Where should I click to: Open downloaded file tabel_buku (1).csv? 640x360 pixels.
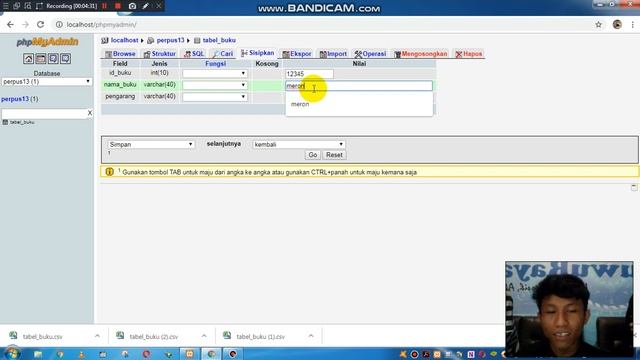pyautogui.click(x=260, y=336)
